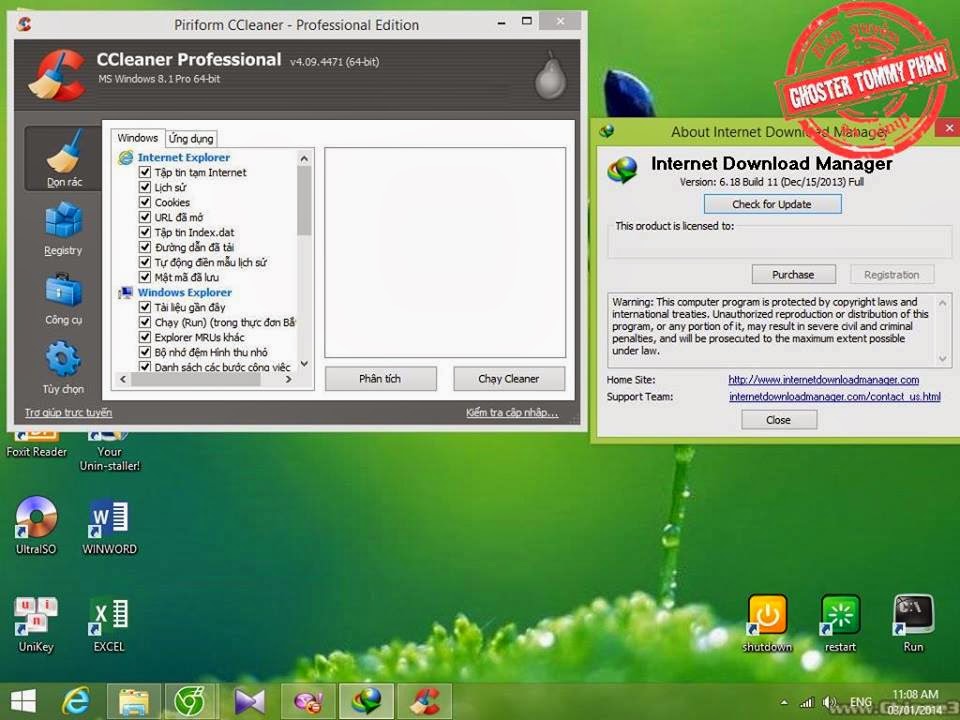960x720 pixels.
Task: Click IDM warning text scroll up arrow
Action: pyautogui.click(x=943, y=303)
